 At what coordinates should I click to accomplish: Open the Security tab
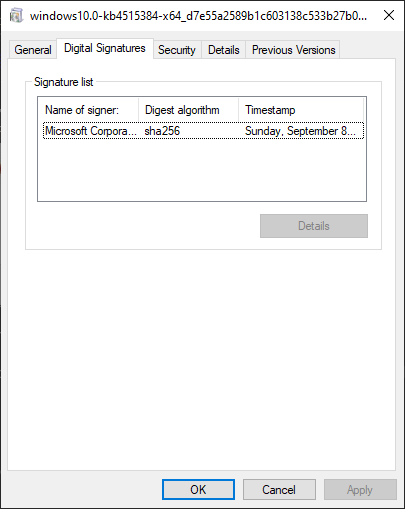(177, 50)
